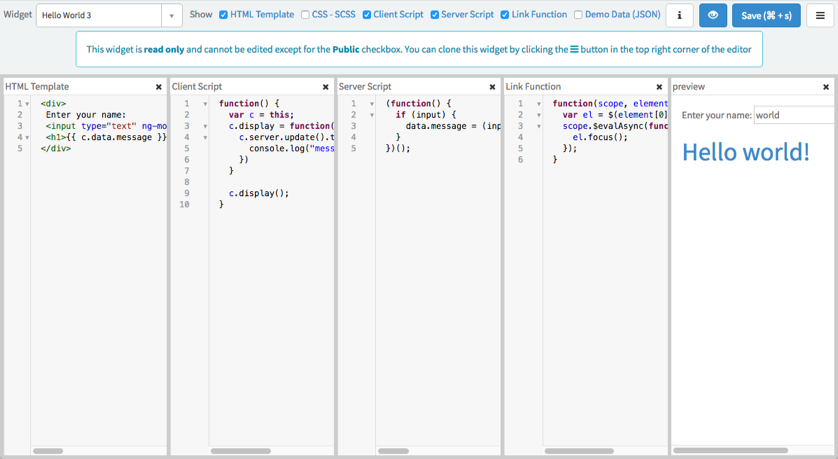Close the Server Script panel

click(492, 87)
